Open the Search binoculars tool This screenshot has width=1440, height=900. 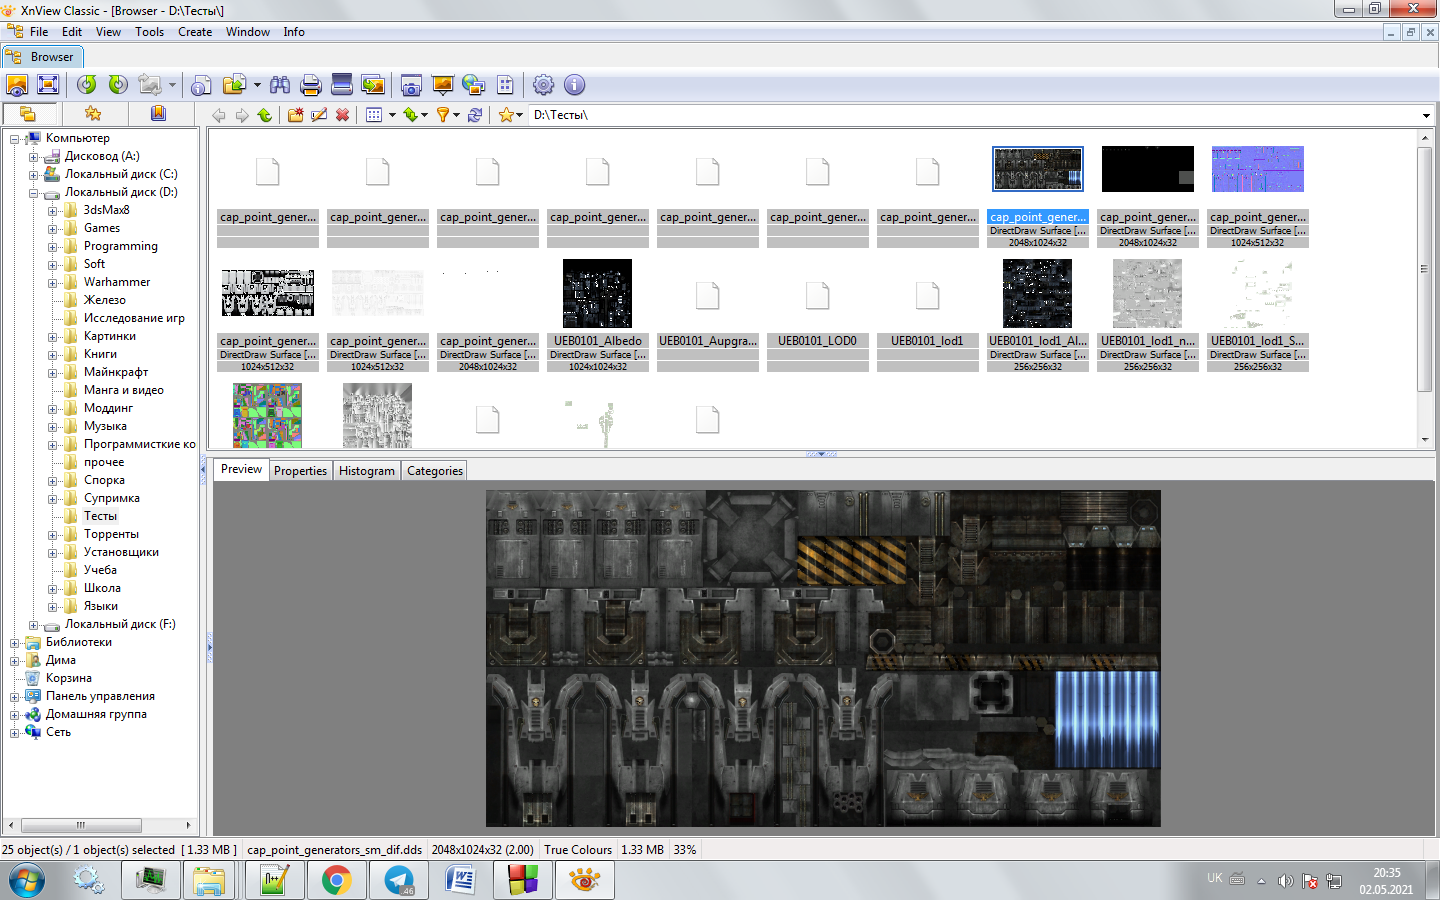tap(280, 85)
